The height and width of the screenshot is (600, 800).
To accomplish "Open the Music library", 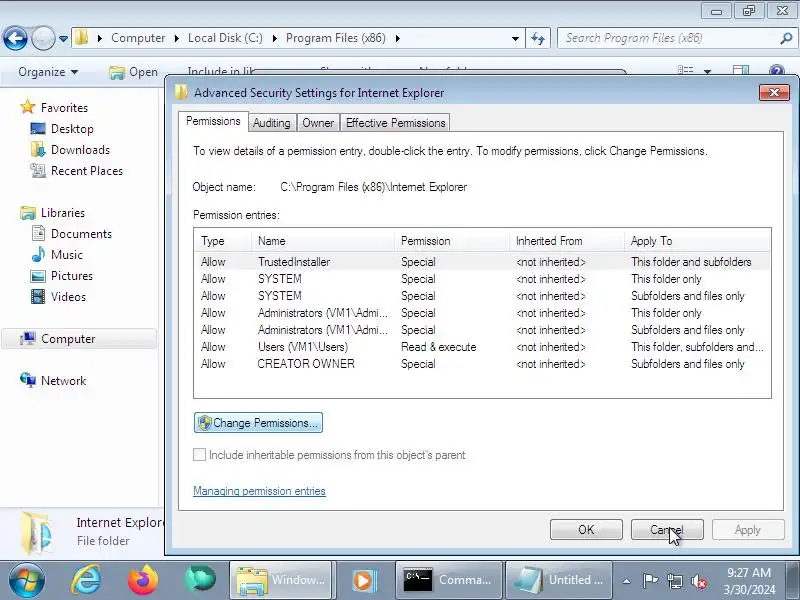I will pos(57,255).
